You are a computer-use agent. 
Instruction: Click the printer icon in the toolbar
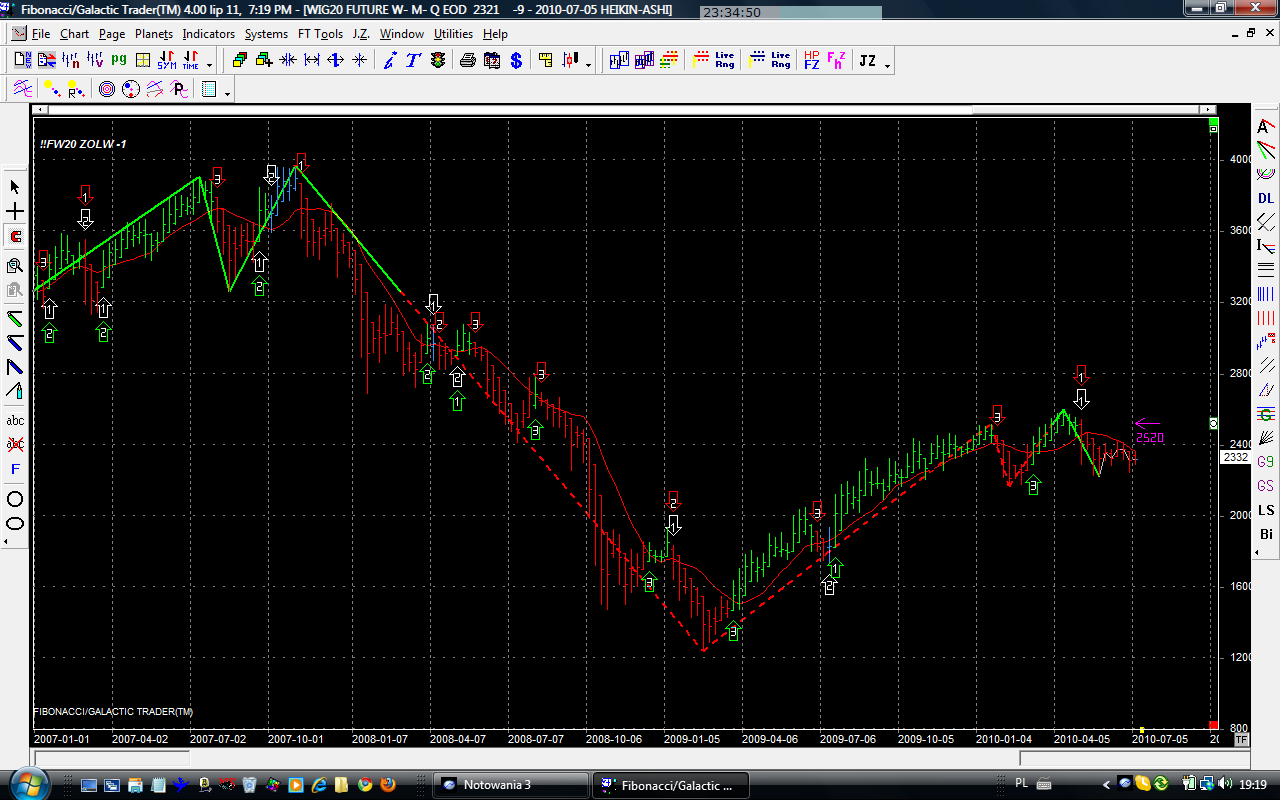[x=467, y=61]
